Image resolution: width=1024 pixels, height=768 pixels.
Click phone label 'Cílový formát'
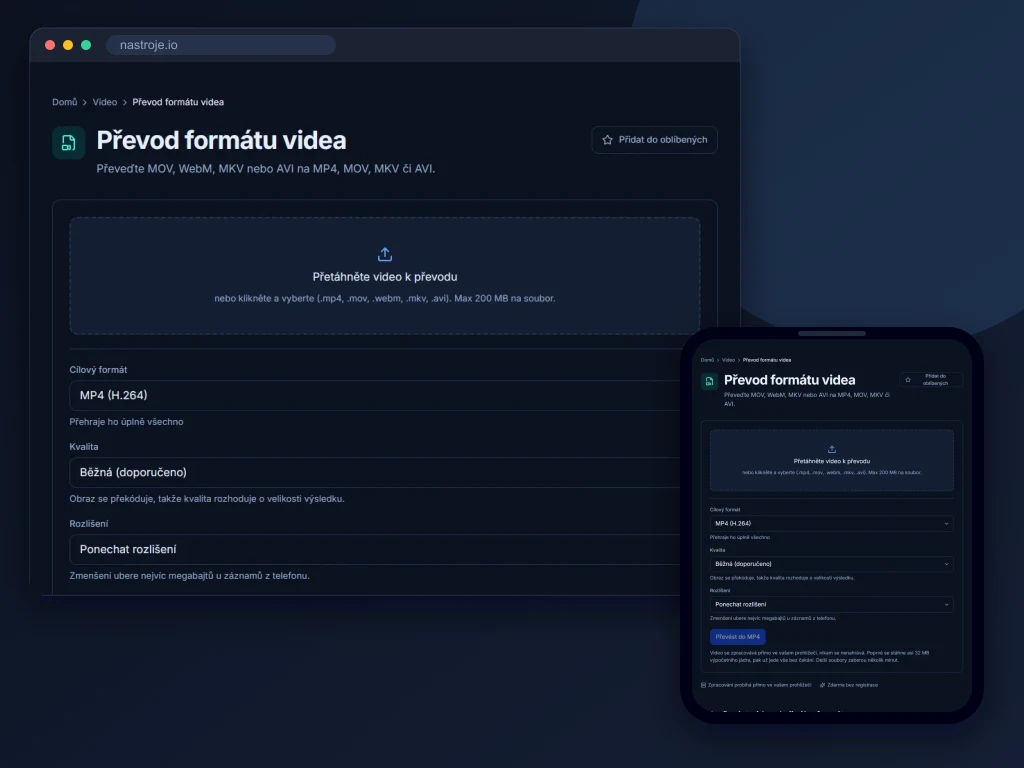pos(725,509)
